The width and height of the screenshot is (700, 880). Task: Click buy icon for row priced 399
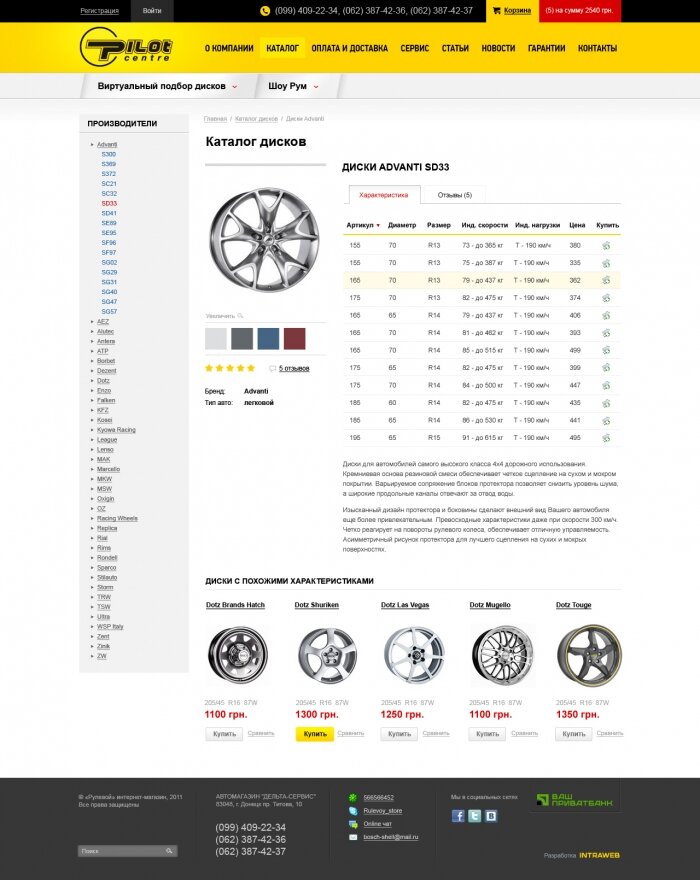coord(606,368)
